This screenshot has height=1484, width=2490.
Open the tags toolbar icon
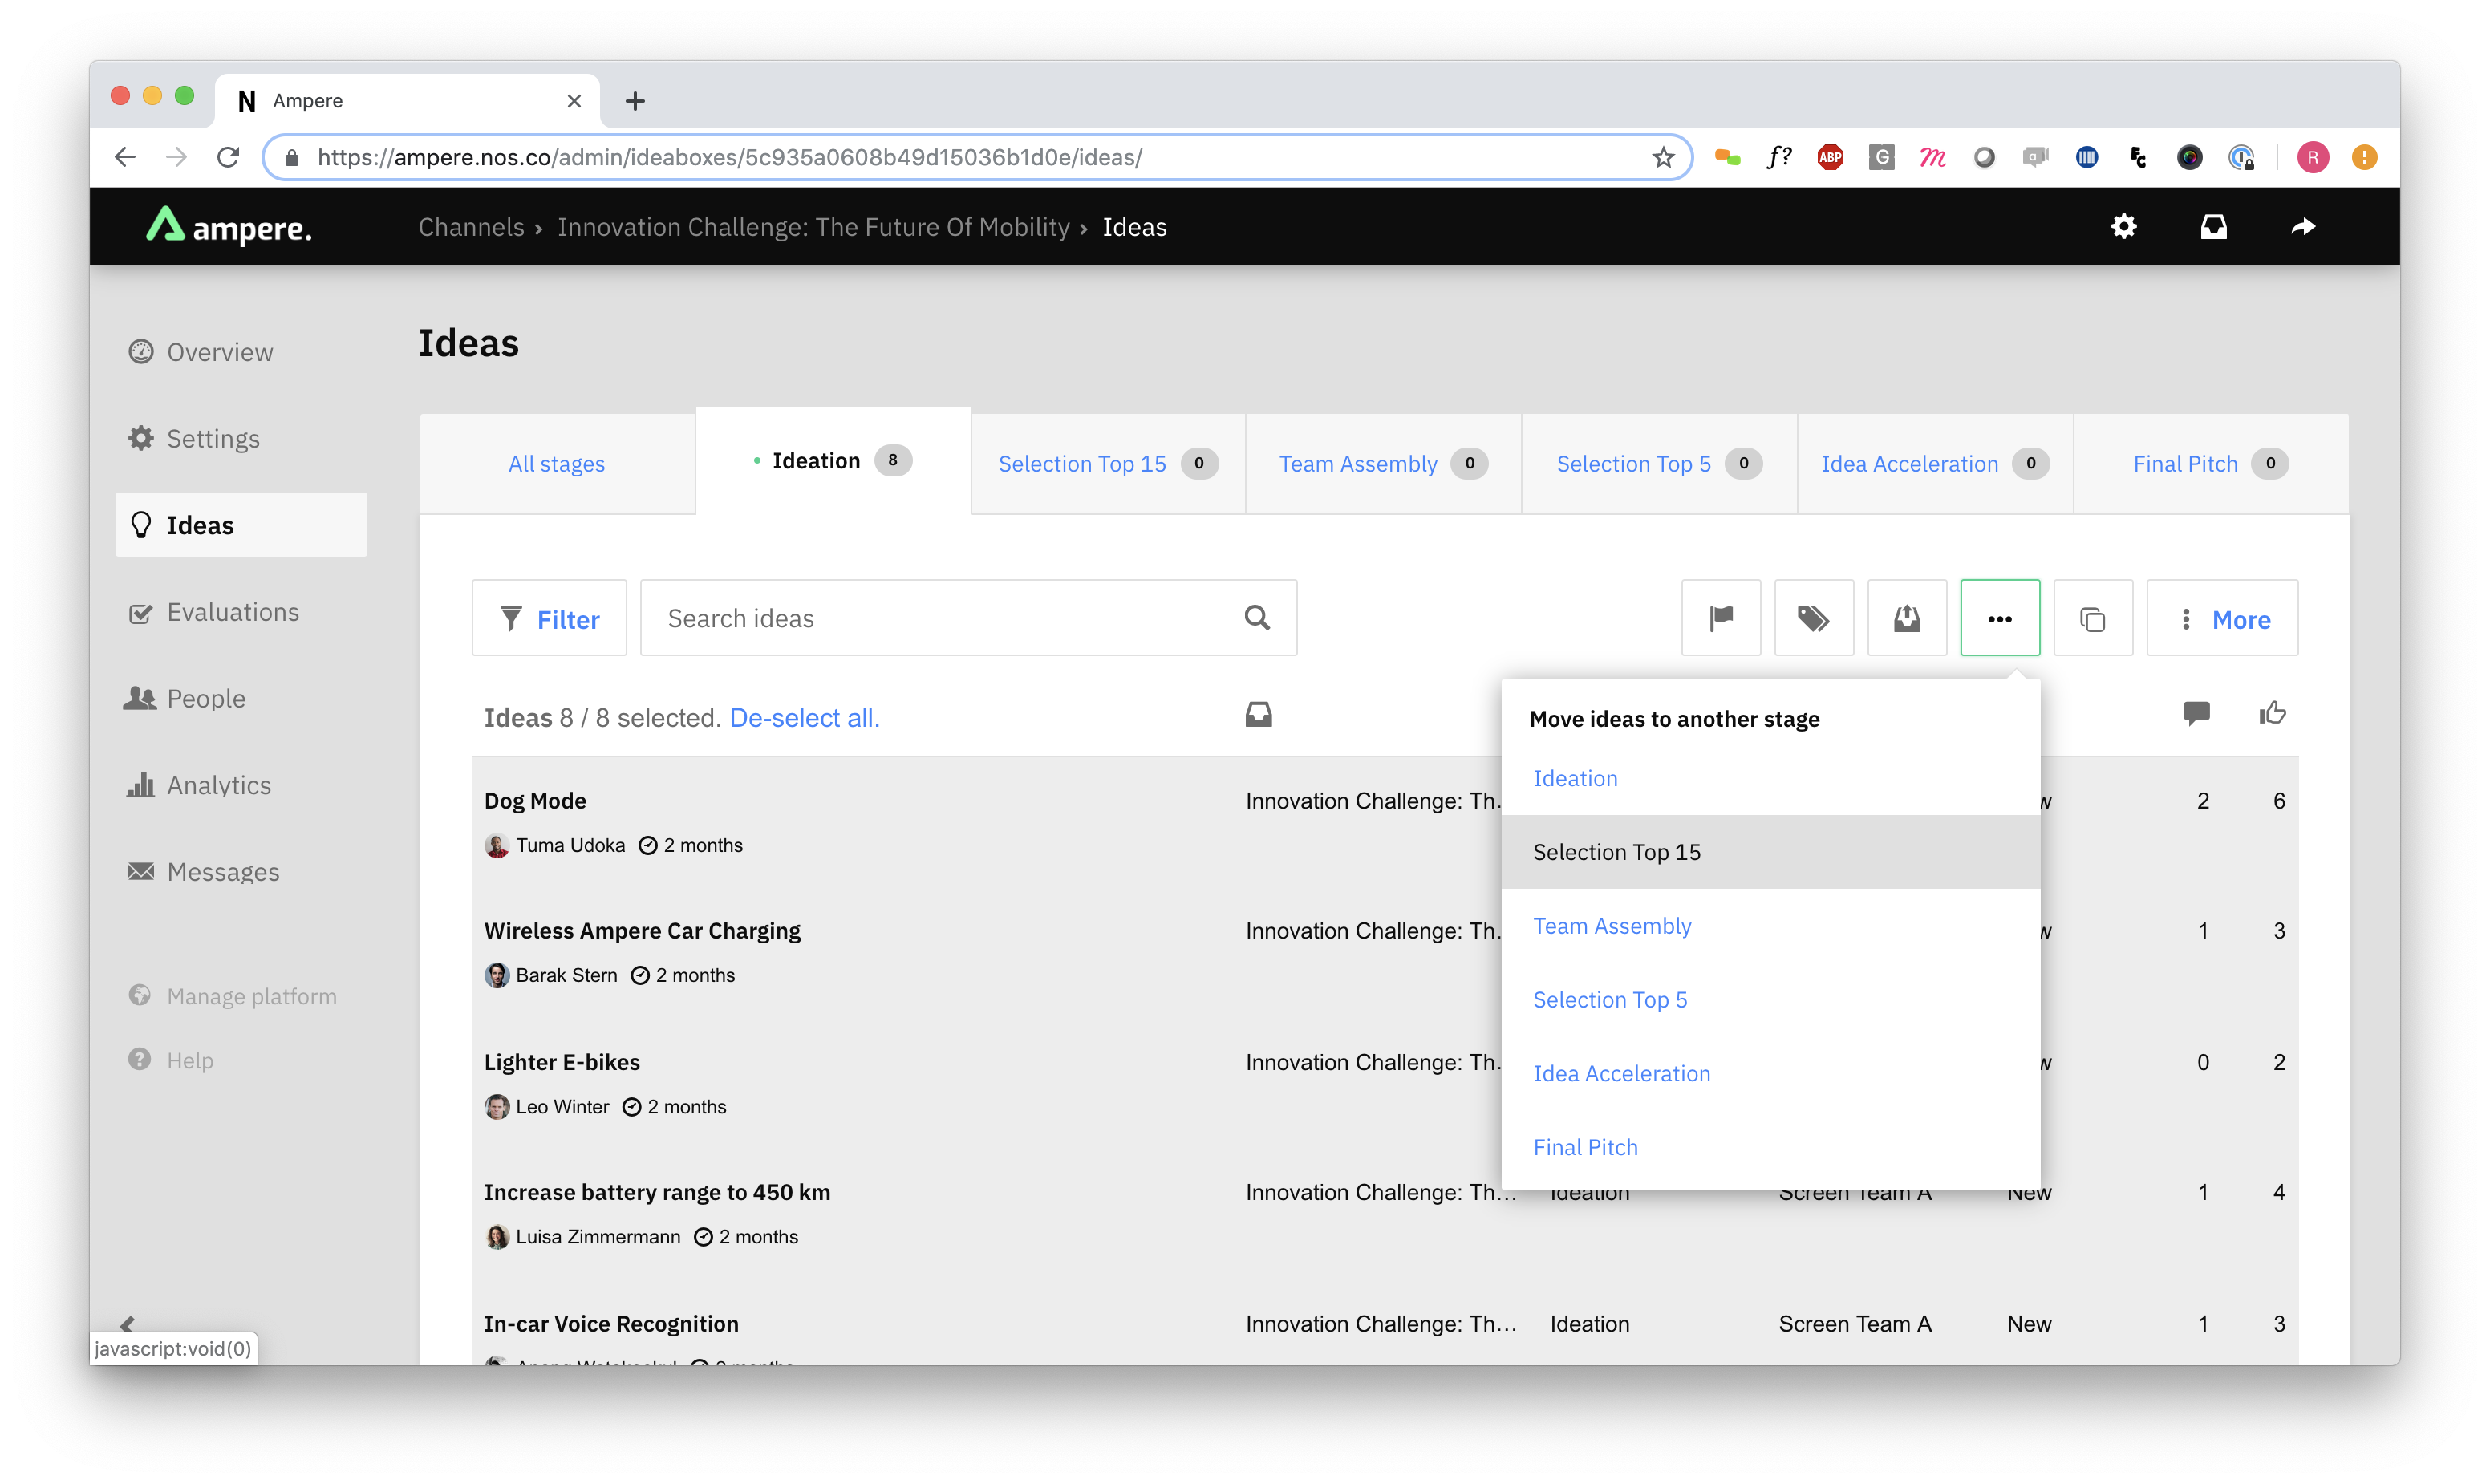[x=1813, y=618]
